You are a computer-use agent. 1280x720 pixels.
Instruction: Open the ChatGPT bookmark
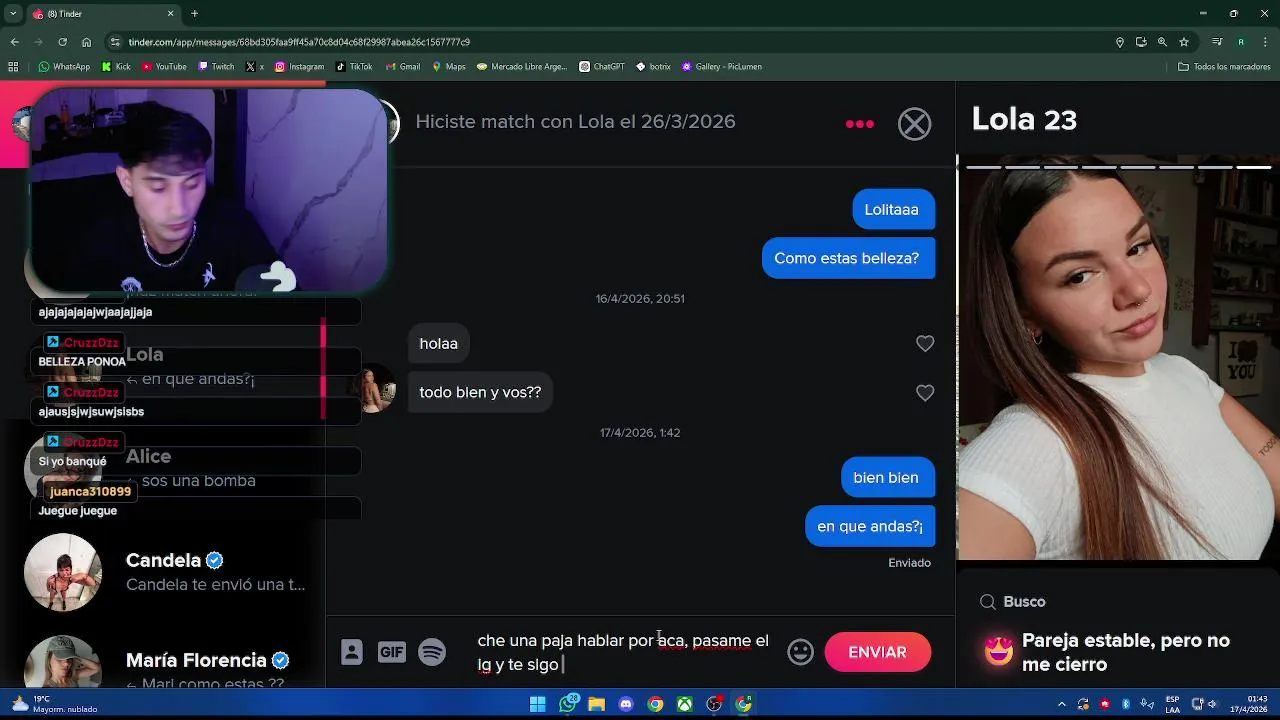(x=602, y=67)
